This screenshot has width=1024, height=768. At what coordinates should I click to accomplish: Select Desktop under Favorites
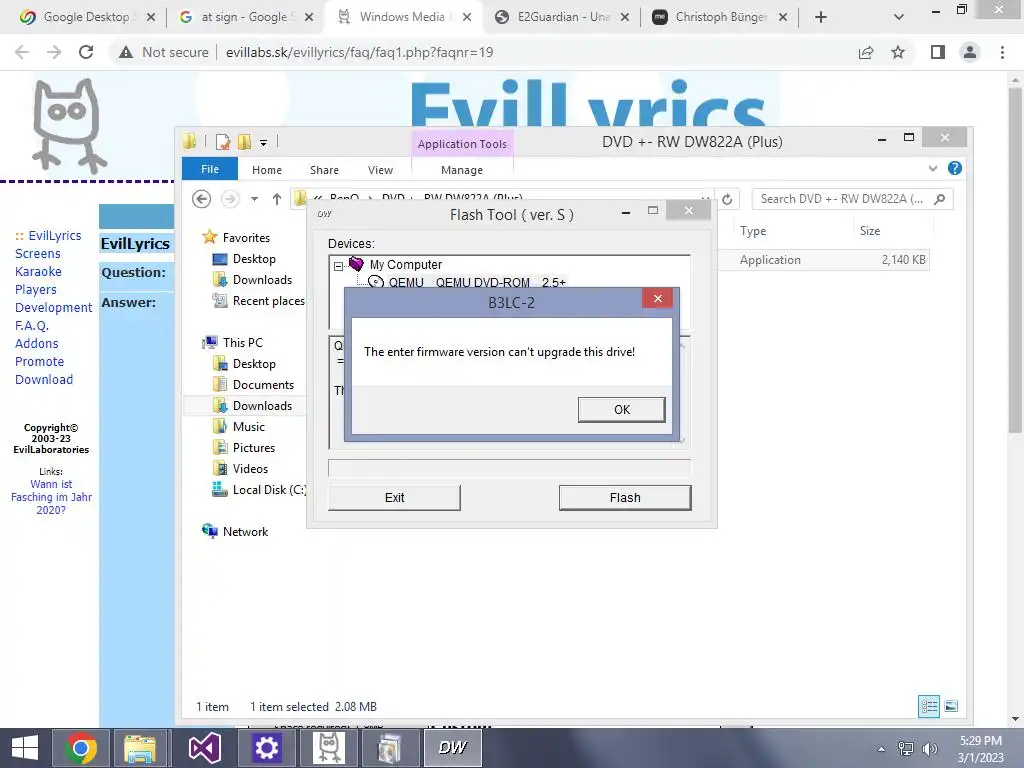253,259
